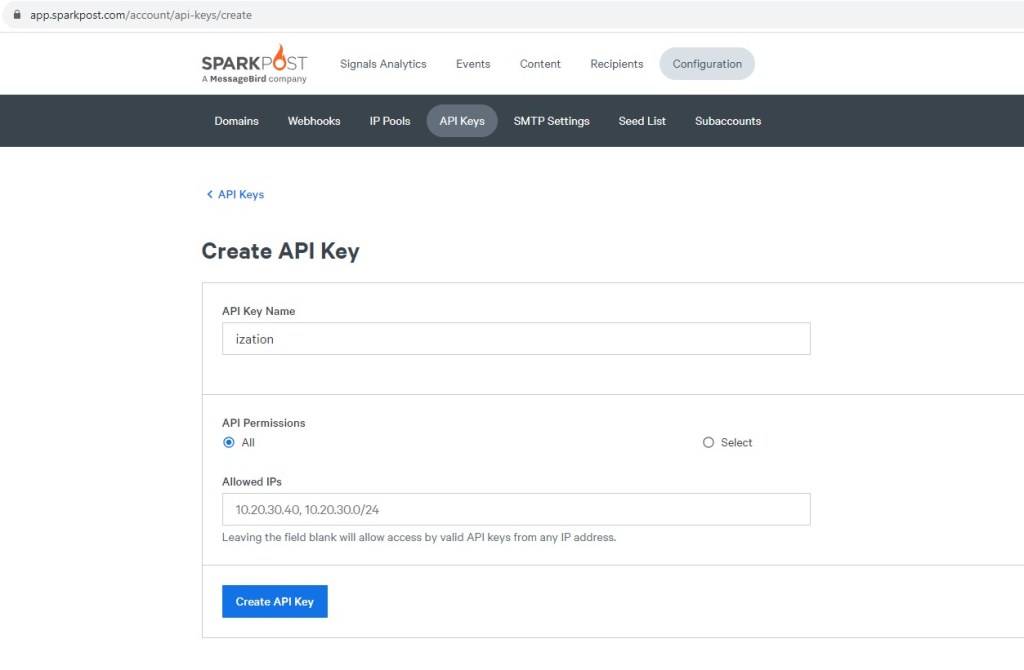This screenshot has width=1024, height=670.
Task: Click the padlock icon in address bar
Action: [x=16, y=15]
